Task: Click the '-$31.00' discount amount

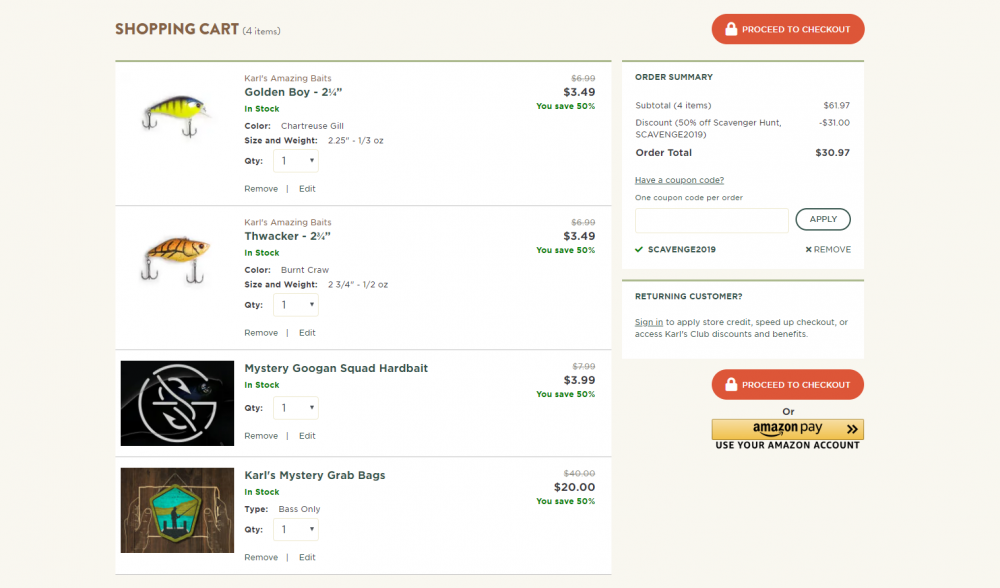Action: [x=834, y=122]
